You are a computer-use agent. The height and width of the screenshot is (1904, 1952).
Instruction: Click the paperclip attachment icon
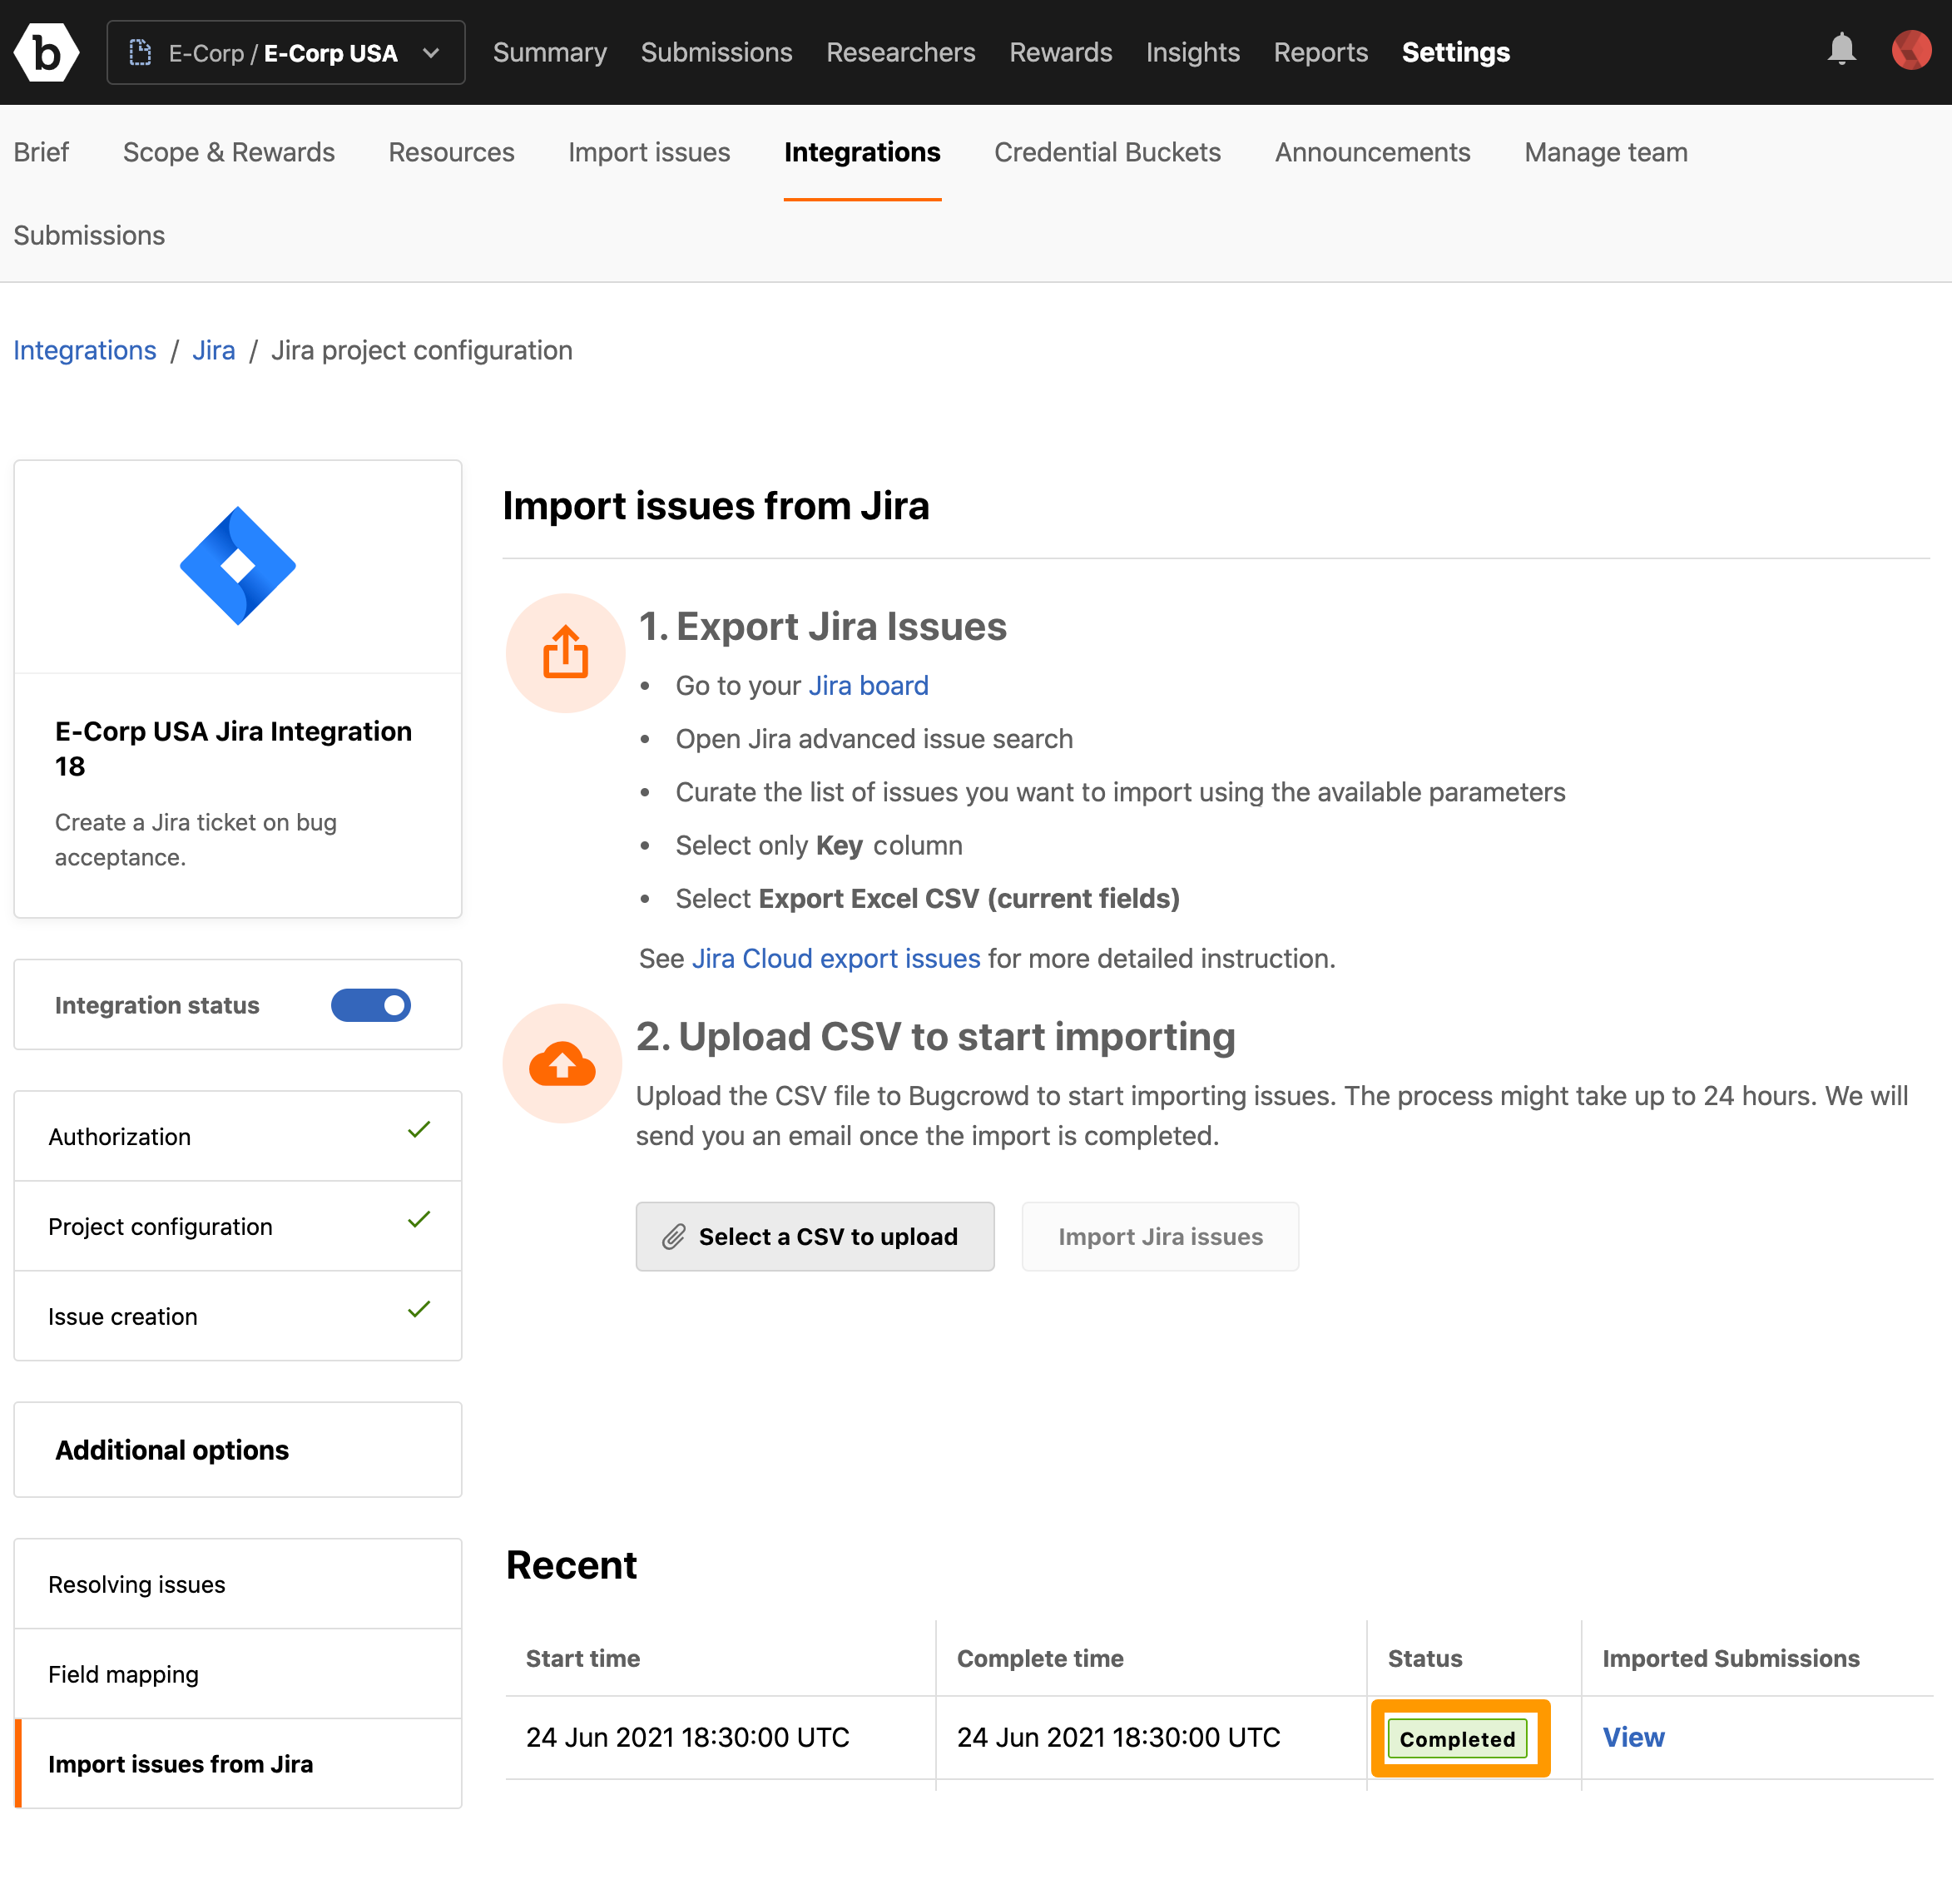(x=674, y=1237)
